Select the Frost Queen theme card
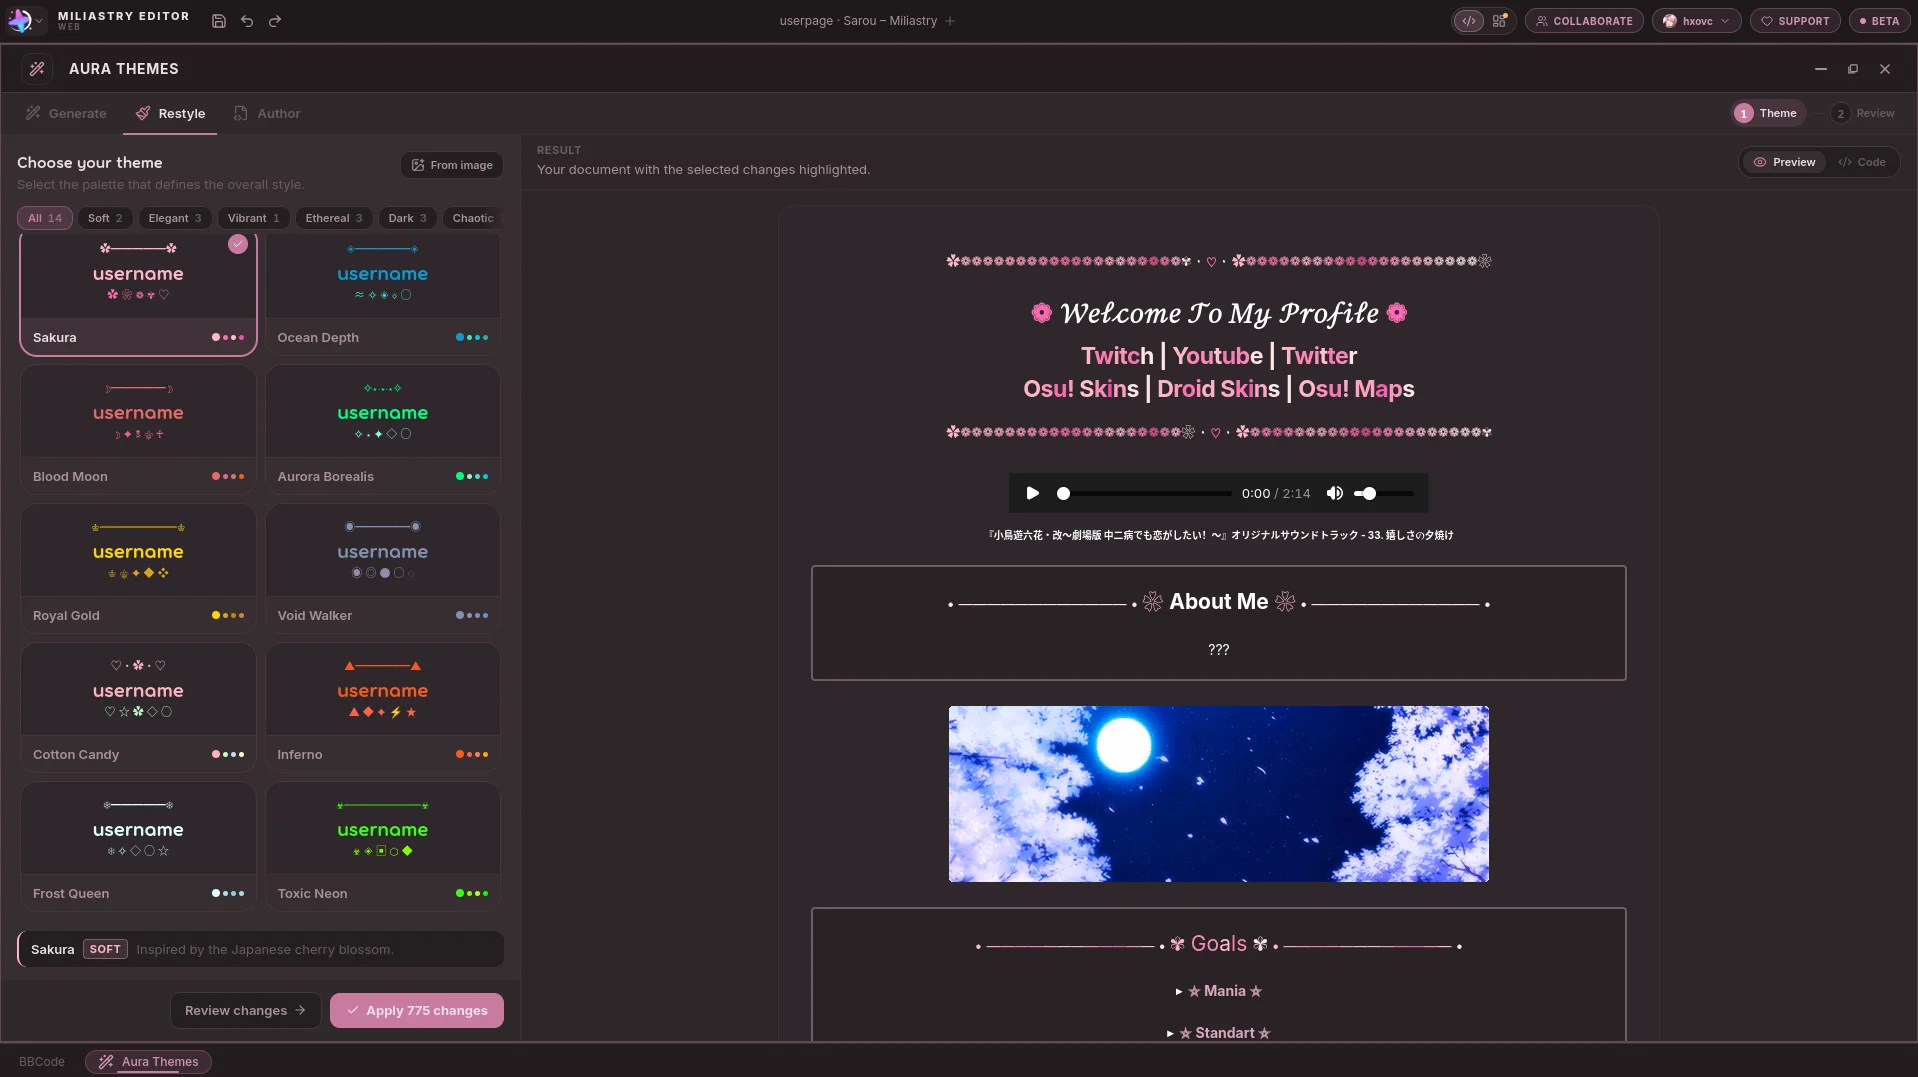This screenshot has height=1077, width=1918. click(x=138, y=846)
